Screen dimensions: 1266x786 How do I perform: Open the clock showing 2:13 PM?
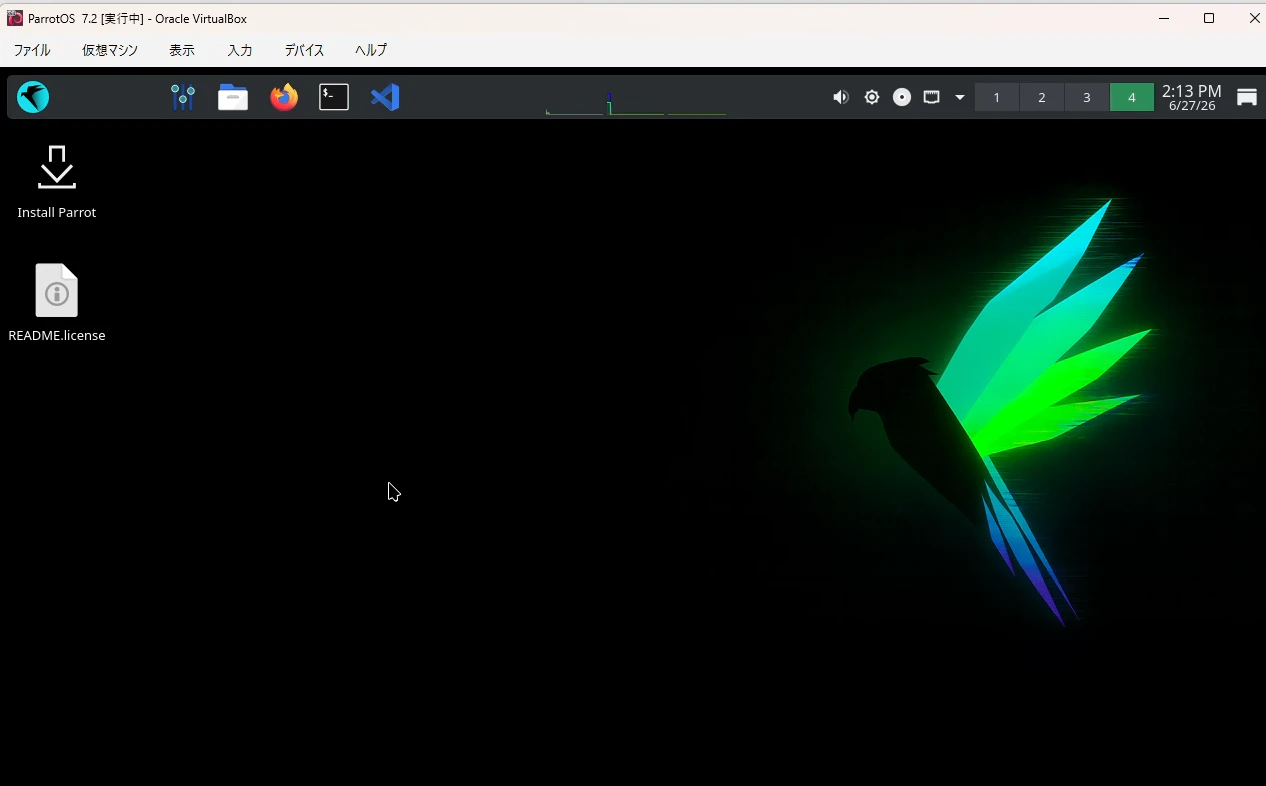click(x=1192, y=97)
